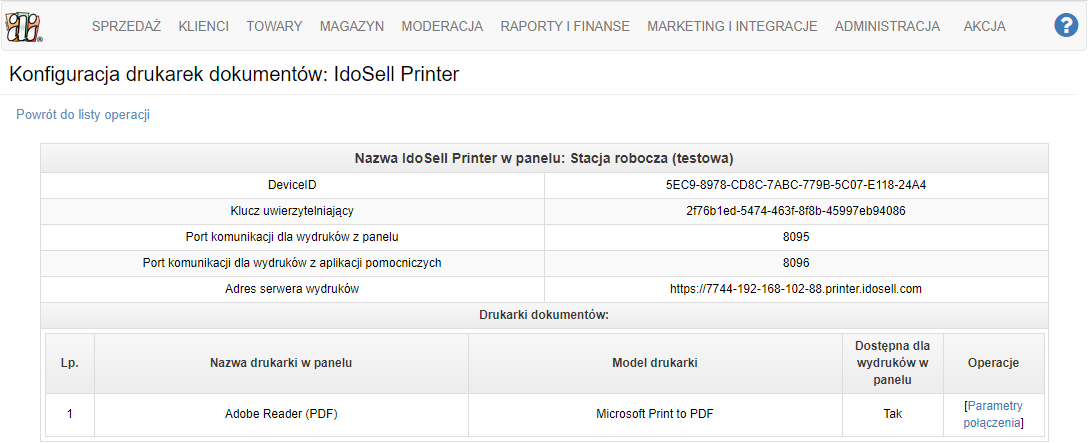Open the blue help question mark icon

coord(1065,26)
